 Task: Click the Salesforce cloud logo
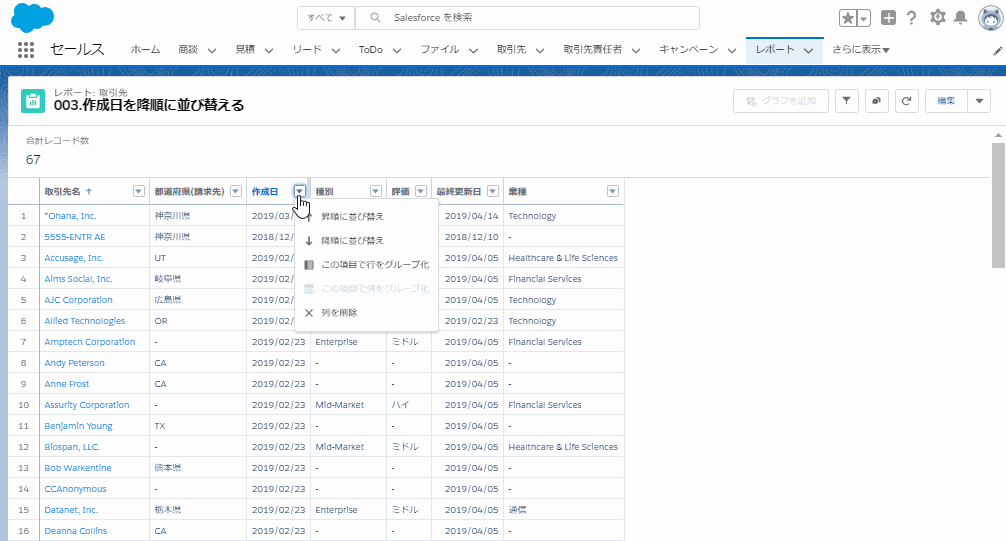[32, 17]
